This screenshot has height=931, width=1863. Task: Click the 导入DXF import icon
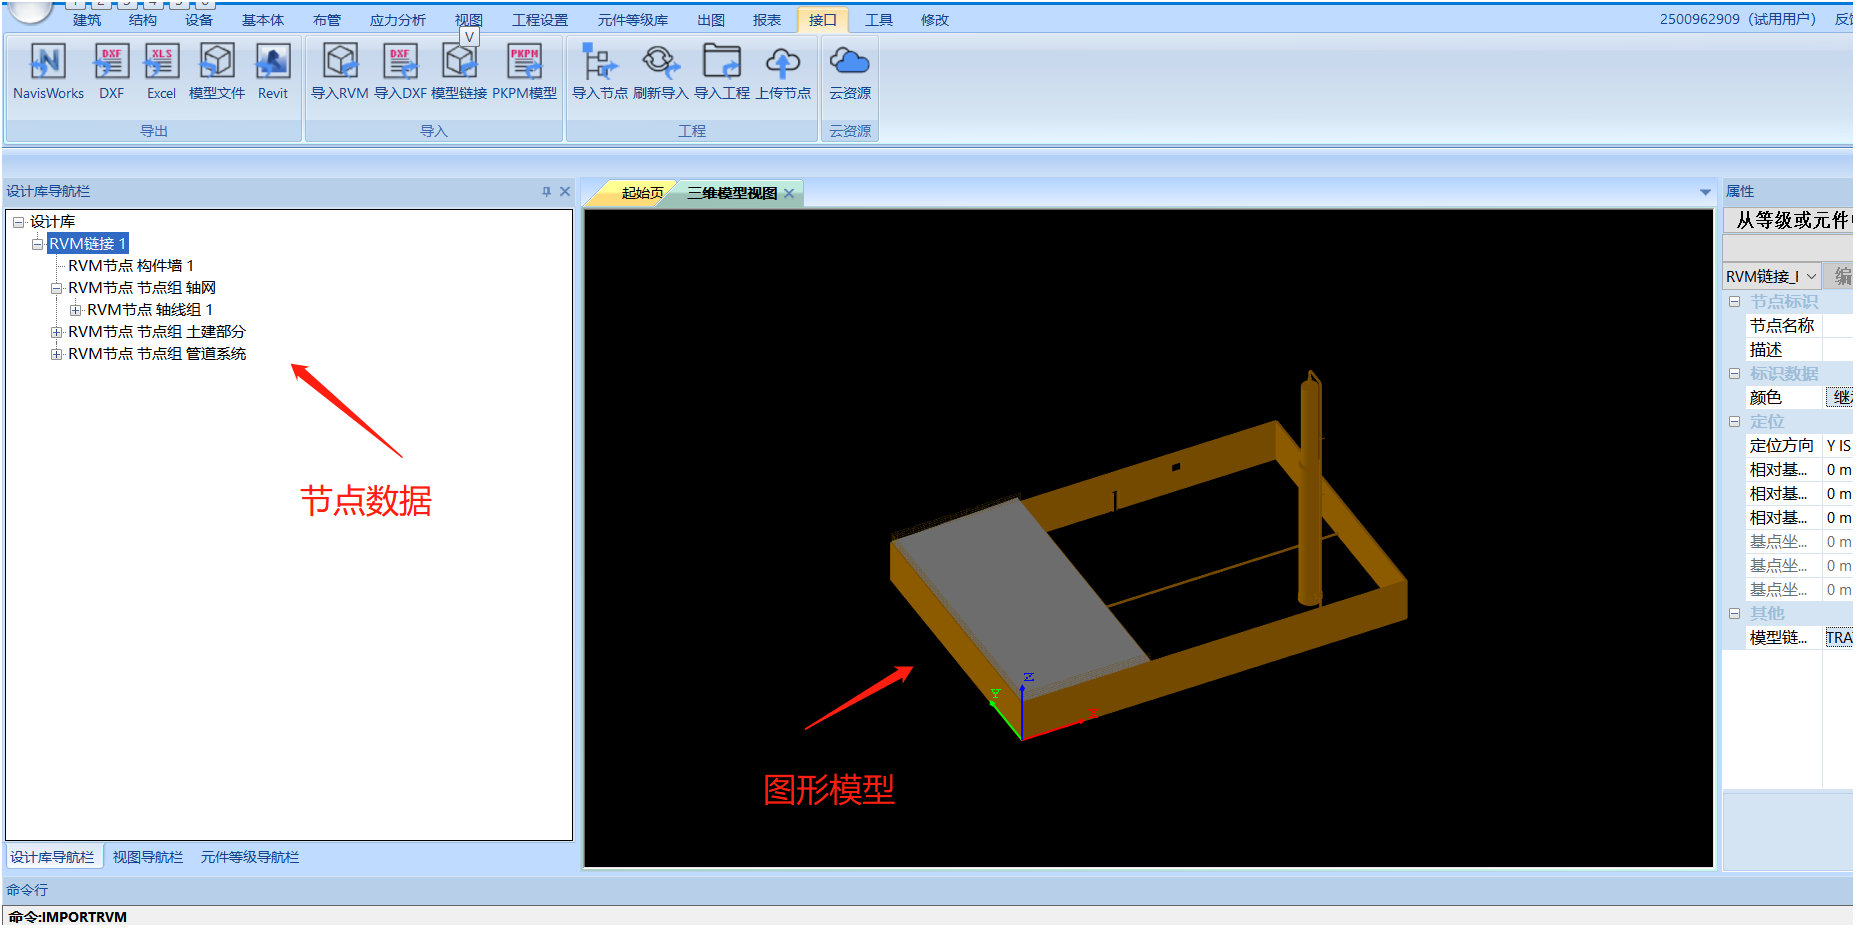click(400, 63)
